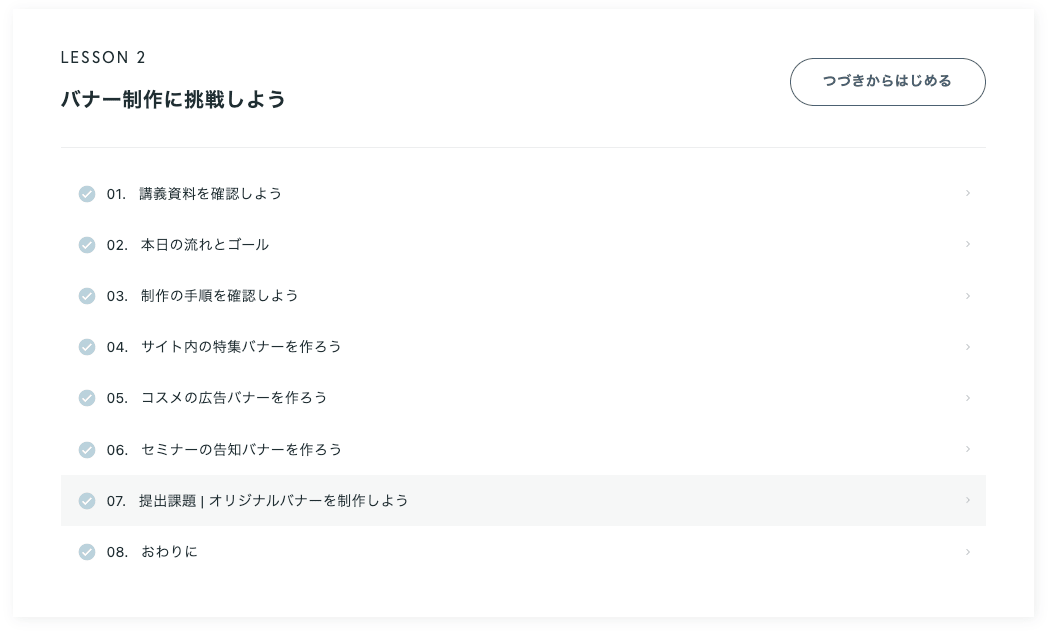Open lesson 02. 本日の流れとゴール
1049x633 pixels.
tap(204, 245)
